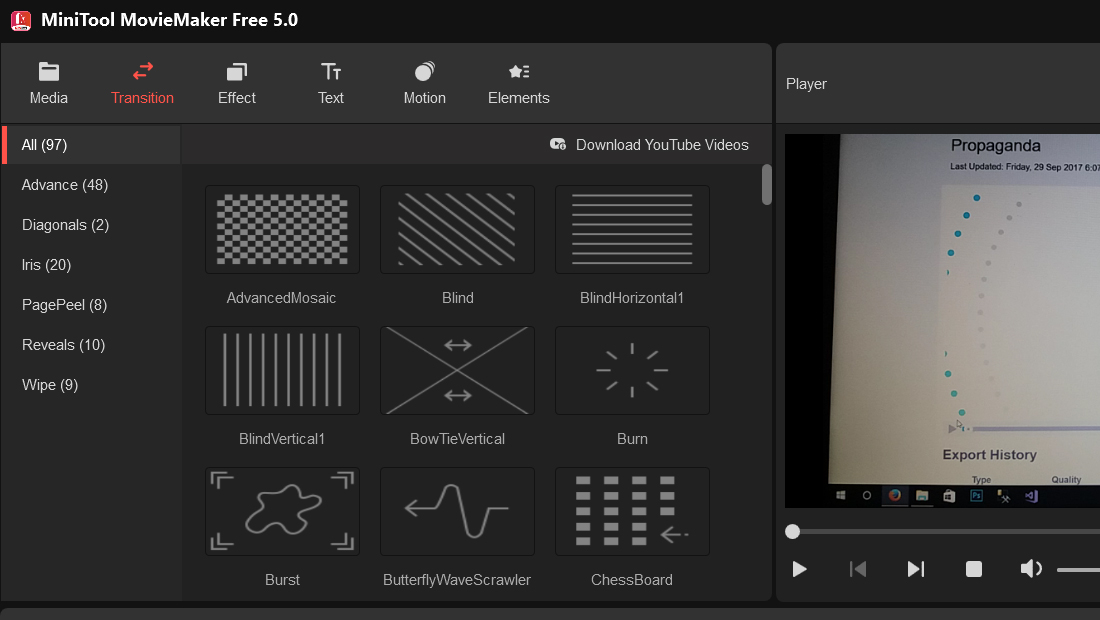Click Download YouTube Videos link
Viewport: 1100px width, 620px height.
tap(649, 145)
